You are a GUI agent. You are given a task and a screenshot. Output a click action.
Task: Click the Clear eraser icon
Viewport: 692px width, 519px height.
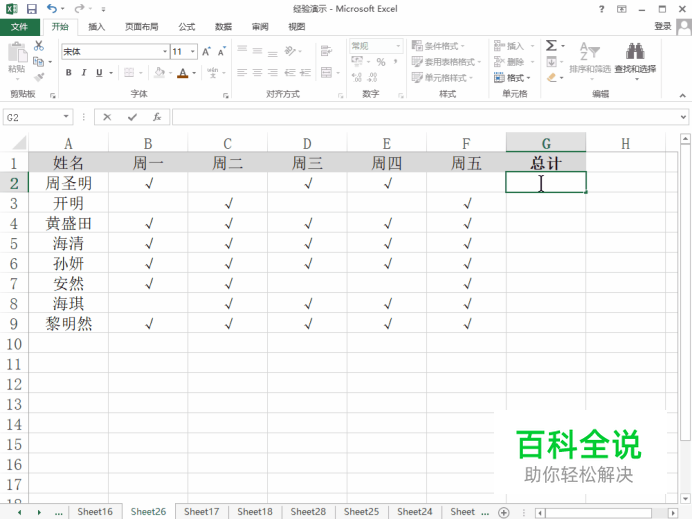[552, 78]
